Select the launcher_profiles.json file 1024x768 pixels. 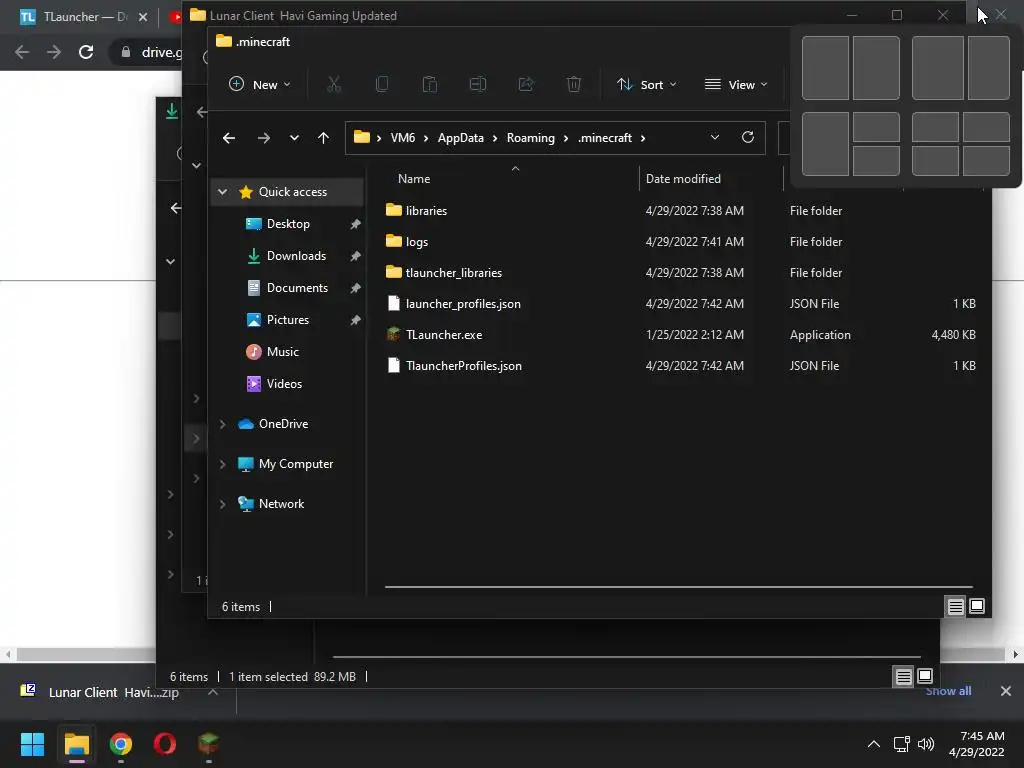(463, 304)
